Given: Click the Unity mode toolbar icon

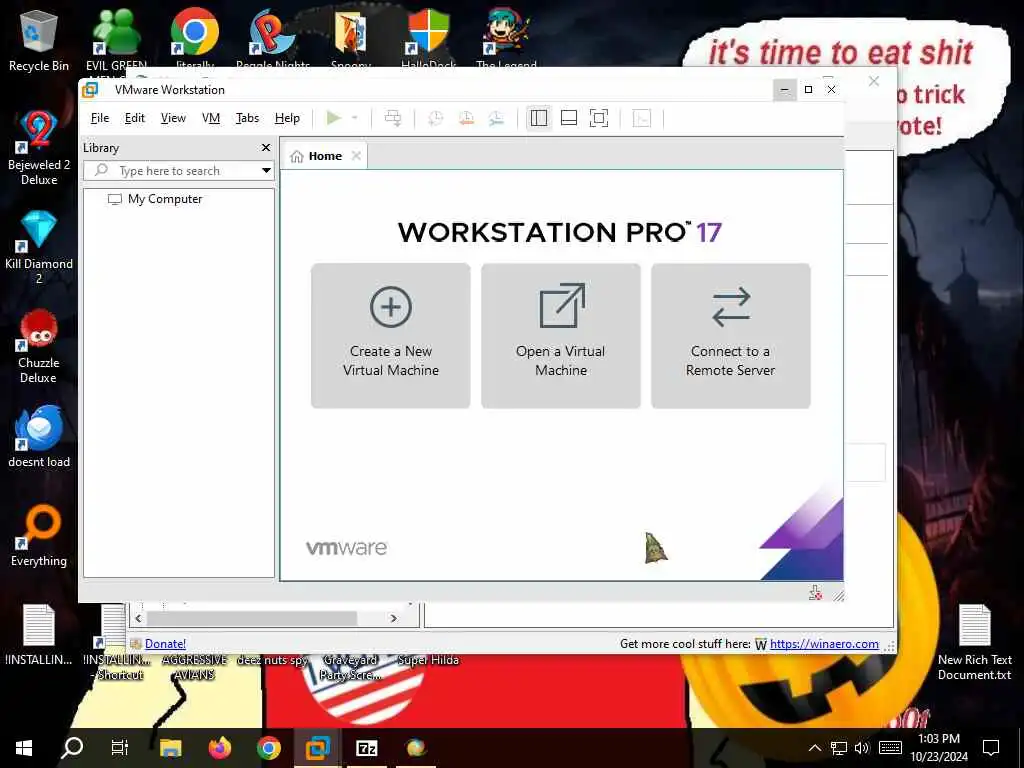Looking at the screenshot, I should point(642,118).
